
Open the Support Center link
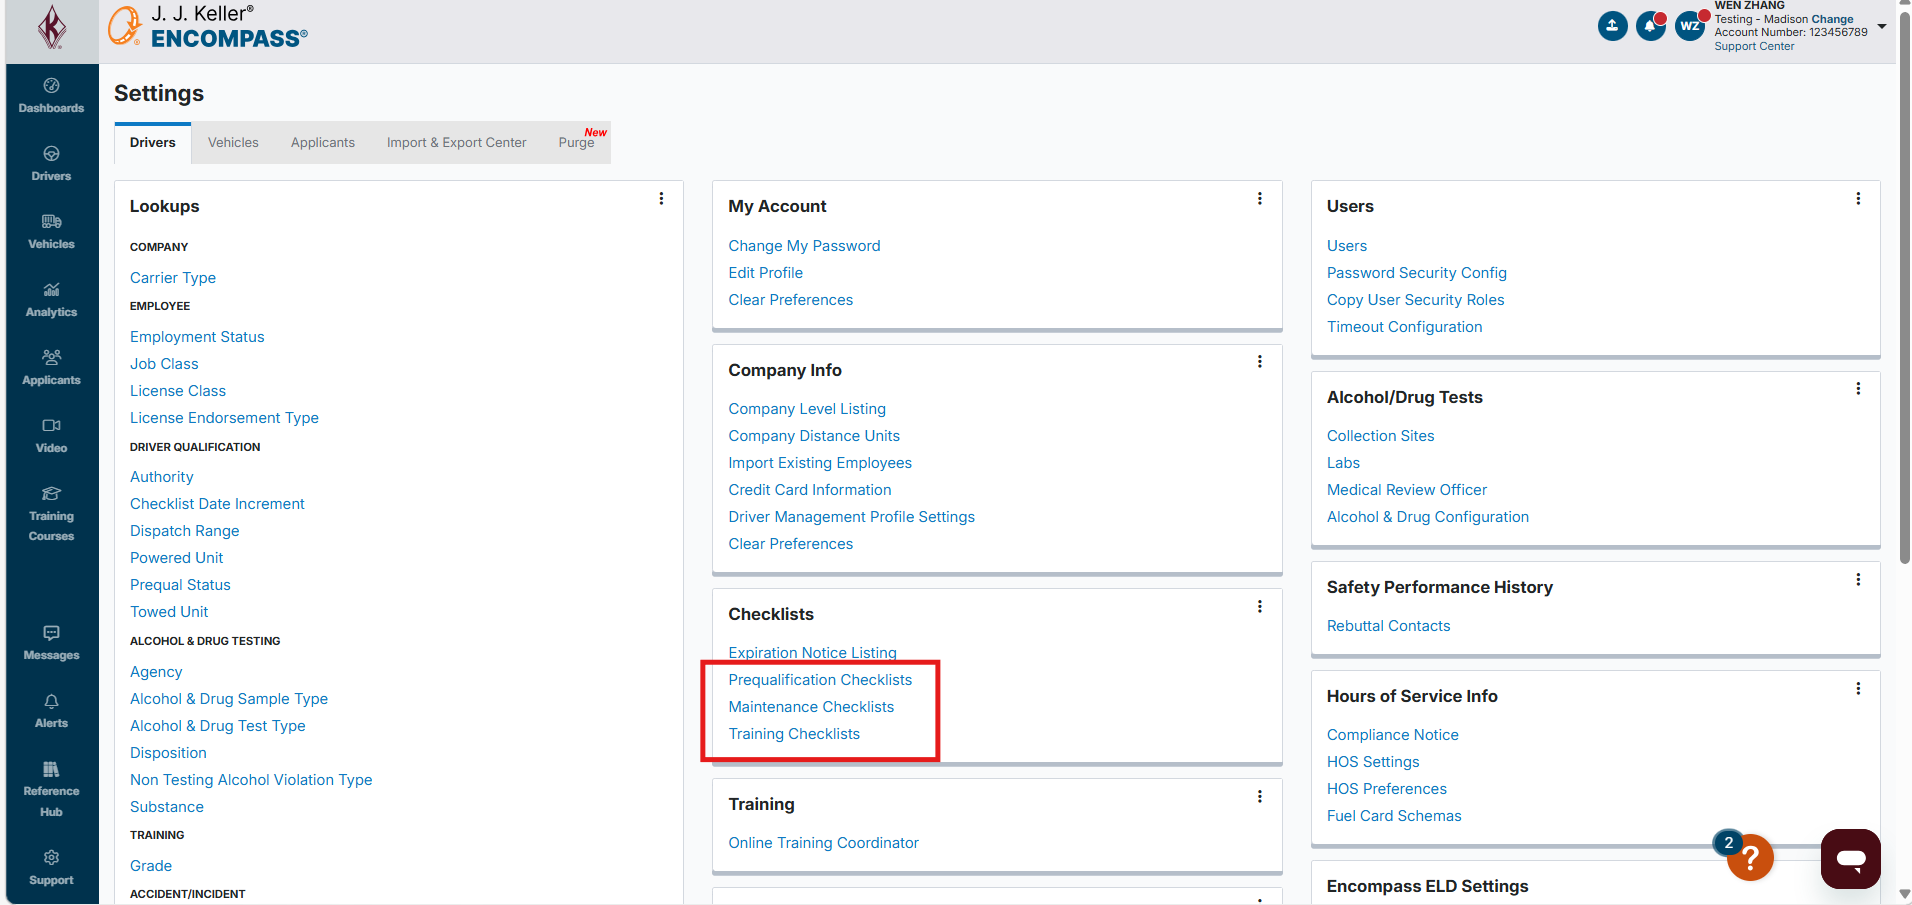(1754, 46)
